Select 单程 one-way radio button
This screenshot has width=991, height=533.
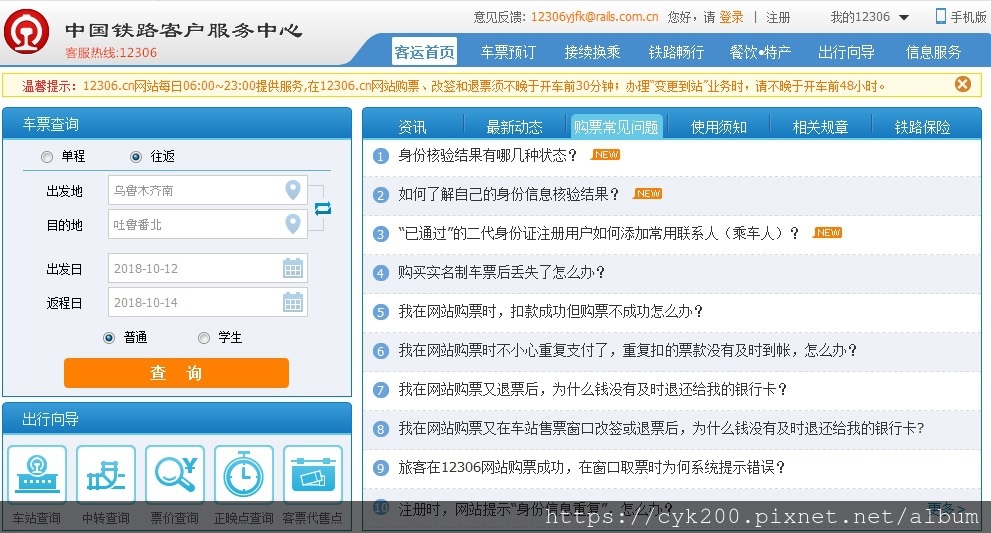47,157
